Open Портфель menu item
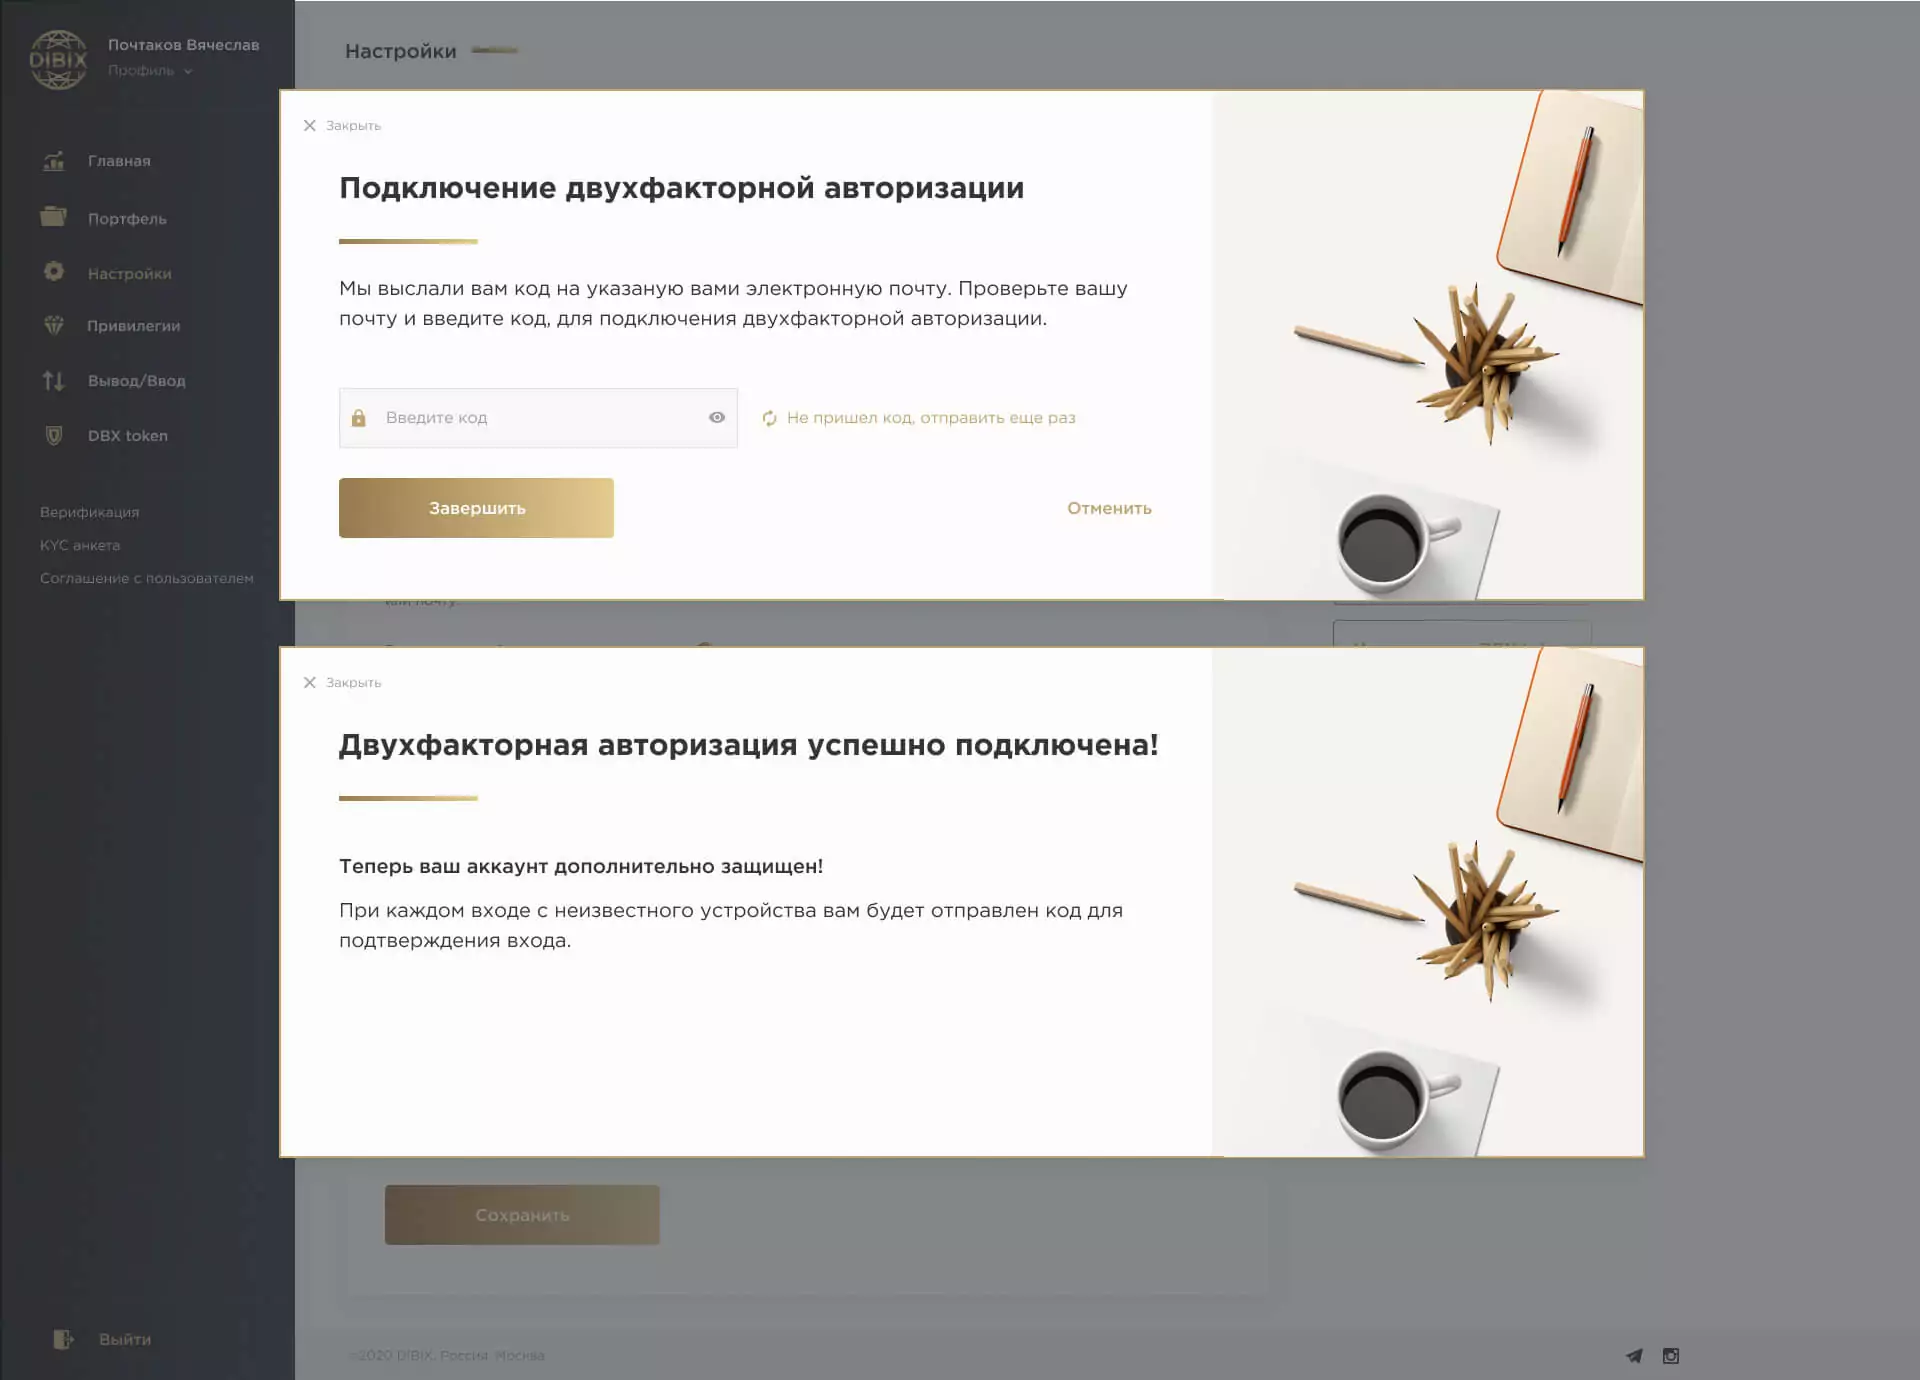Viewport: 1920px width, 1380px height. point(127,219)
